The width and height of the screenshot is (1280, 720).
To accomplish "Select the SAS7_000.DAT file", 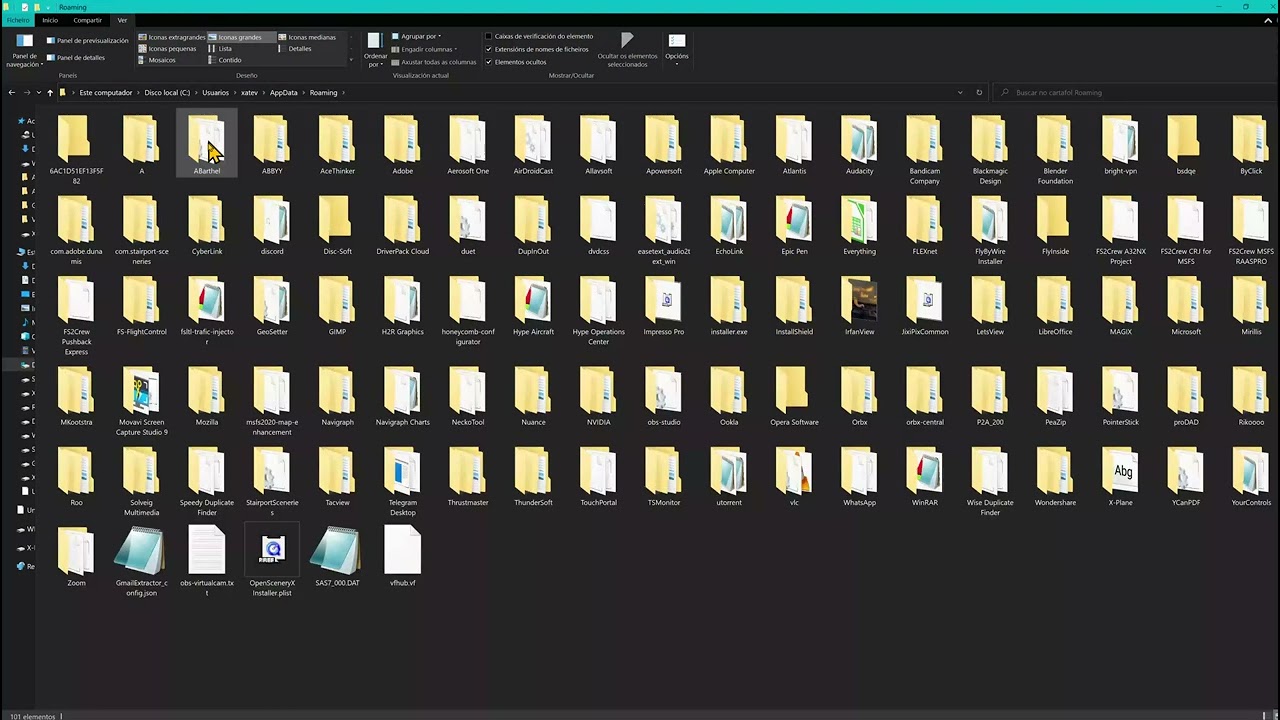I will click(x=337, y=557).
